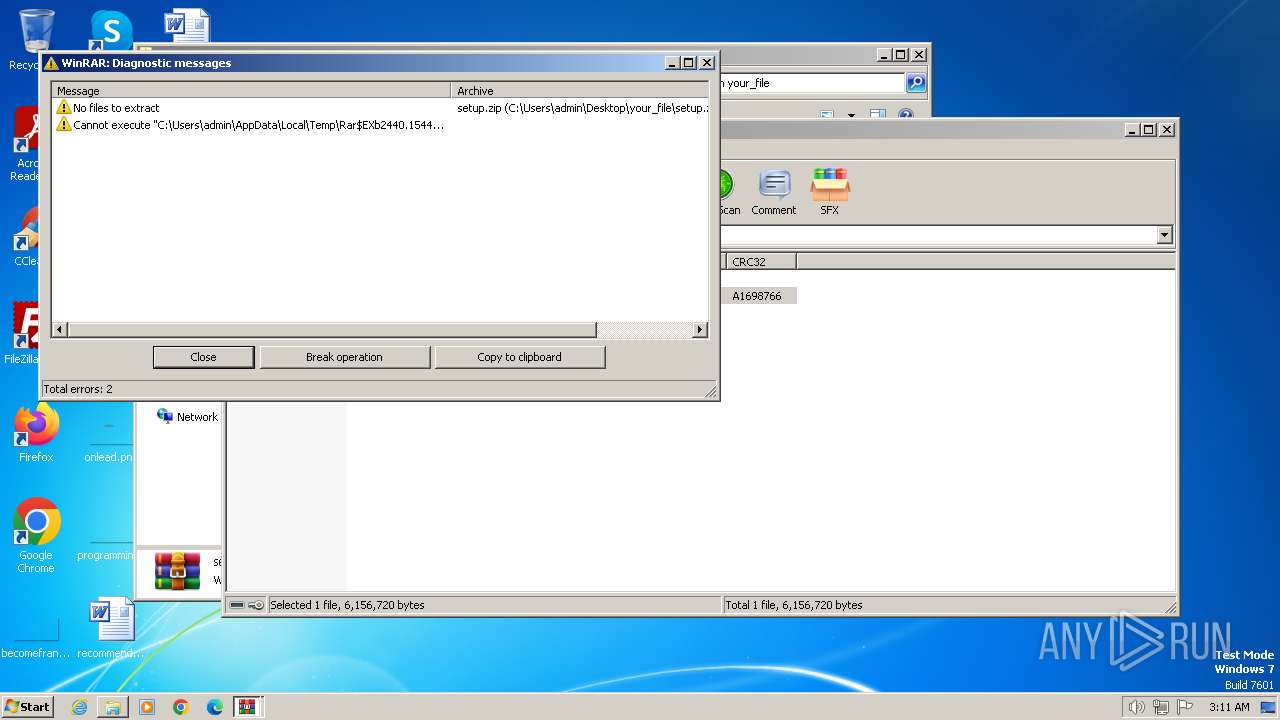
Task: Click the Close button in Diagnostic messages
Action: click(203, 357)
